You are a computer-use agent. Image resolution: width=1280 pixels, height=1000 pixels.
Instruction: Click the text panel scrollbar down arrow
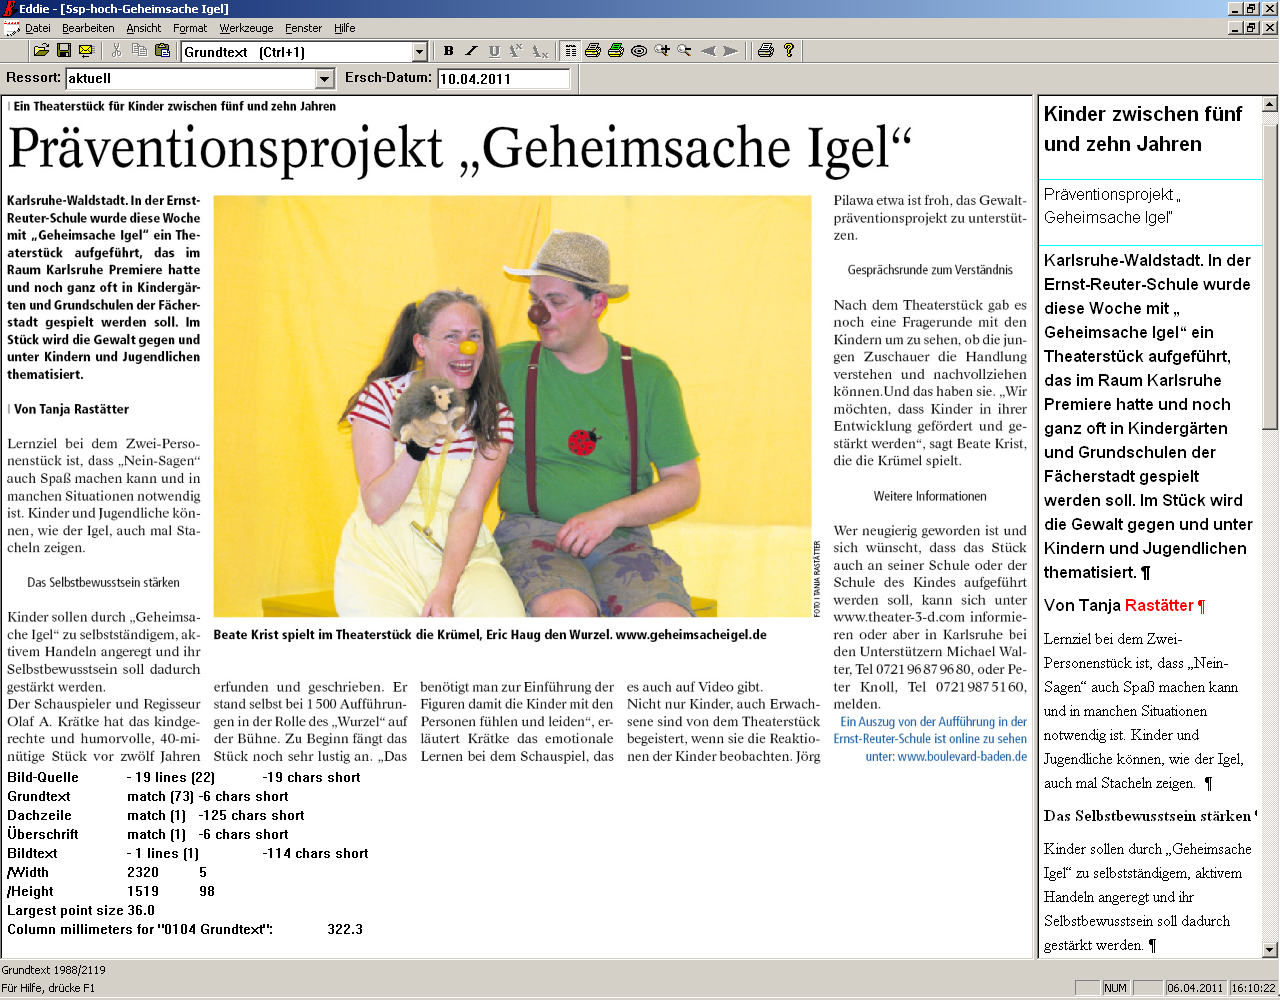coord(1270,950)
